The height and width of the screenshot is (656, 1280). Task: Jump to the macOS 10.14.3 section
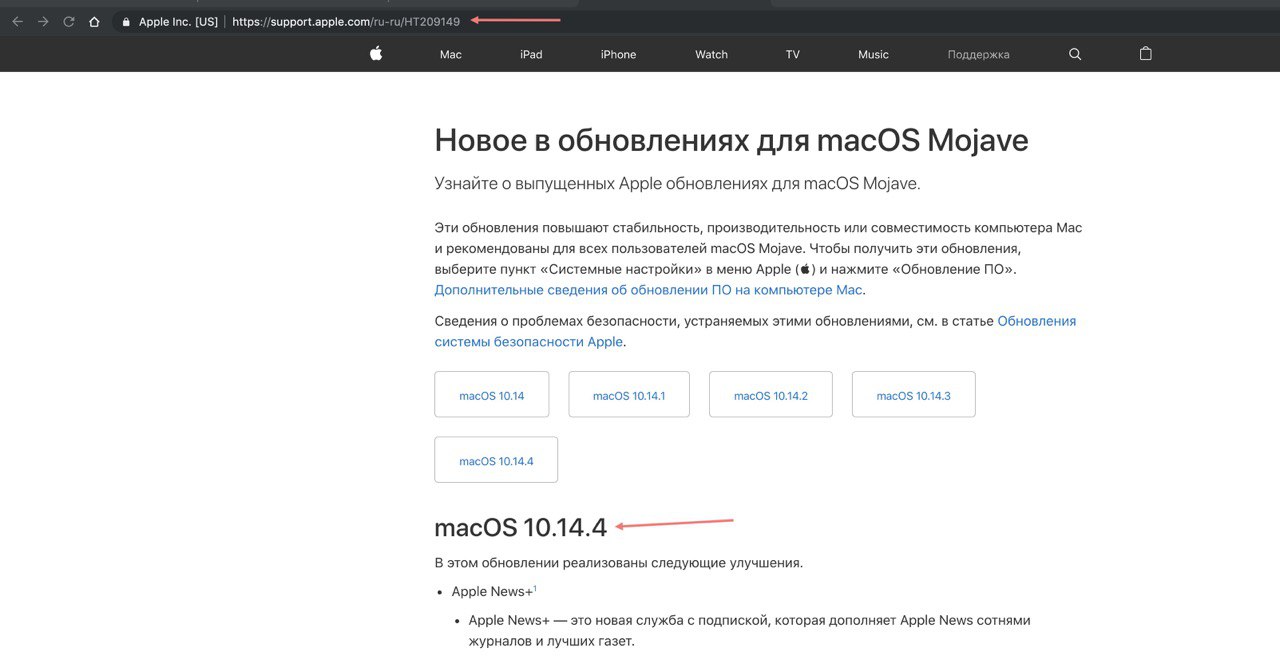coord(914,394)
